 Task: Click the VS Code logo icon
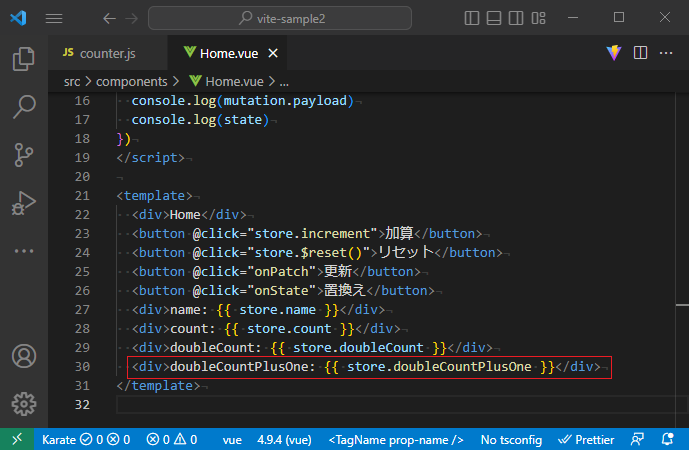[x=18, y=18]
